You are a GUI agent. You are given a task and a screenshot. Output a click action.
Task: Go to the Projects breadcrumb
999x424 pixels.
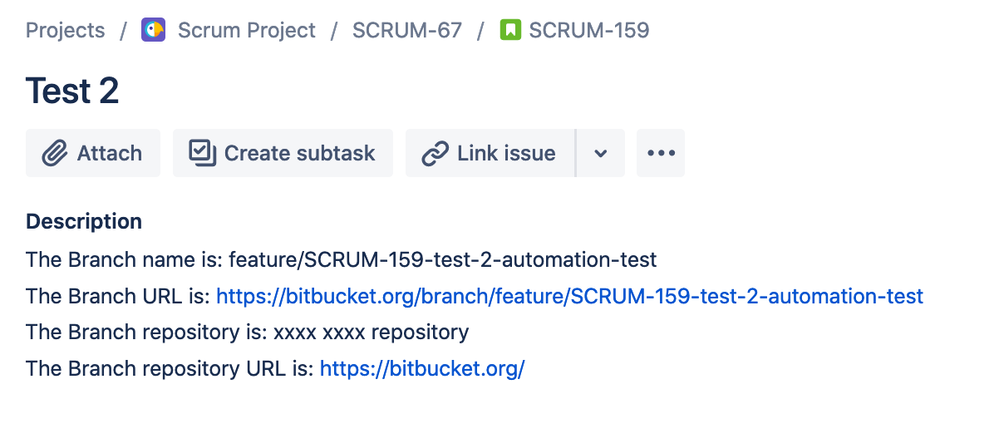tap(65, 30)
